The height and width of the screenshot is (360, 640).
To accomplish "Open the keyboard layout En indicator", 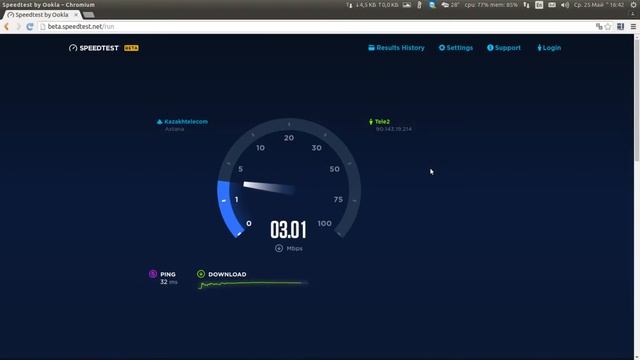I will (539, 5).
